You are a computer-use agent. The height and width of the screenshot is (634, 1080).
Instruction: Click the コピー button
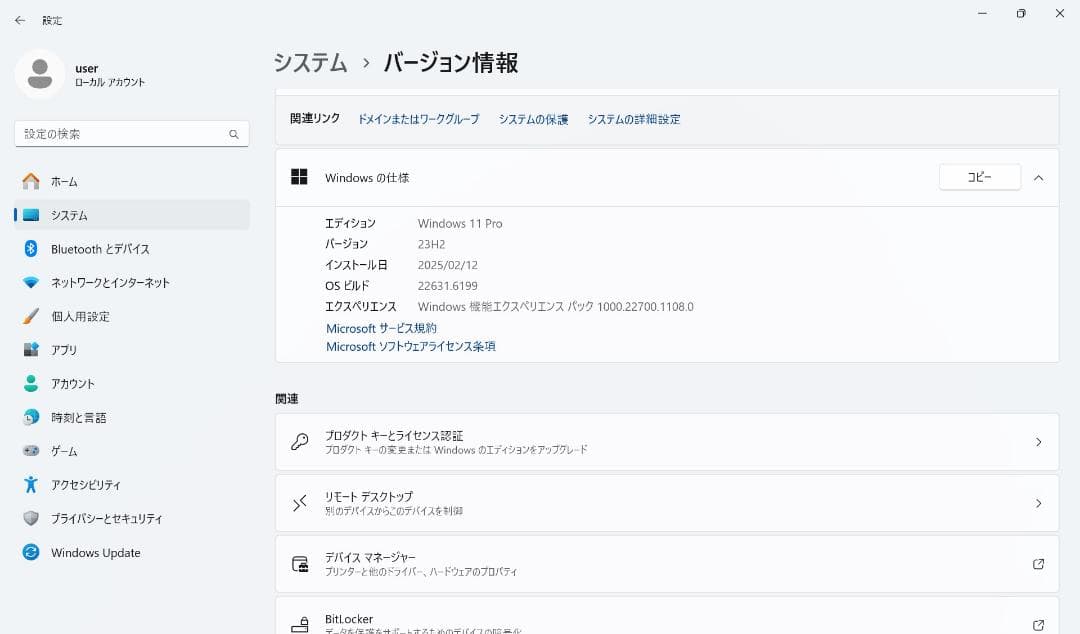click(x=979, y=176)
